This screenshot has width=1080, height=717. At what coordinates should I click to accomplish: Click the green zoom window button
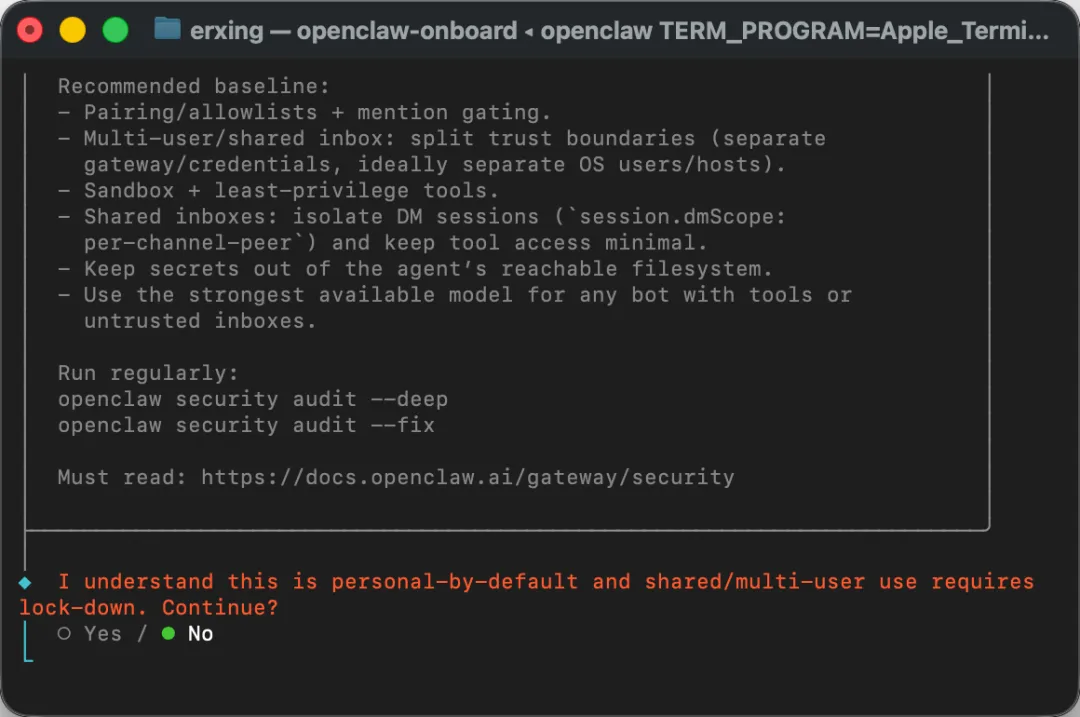(x=115, y=30)
